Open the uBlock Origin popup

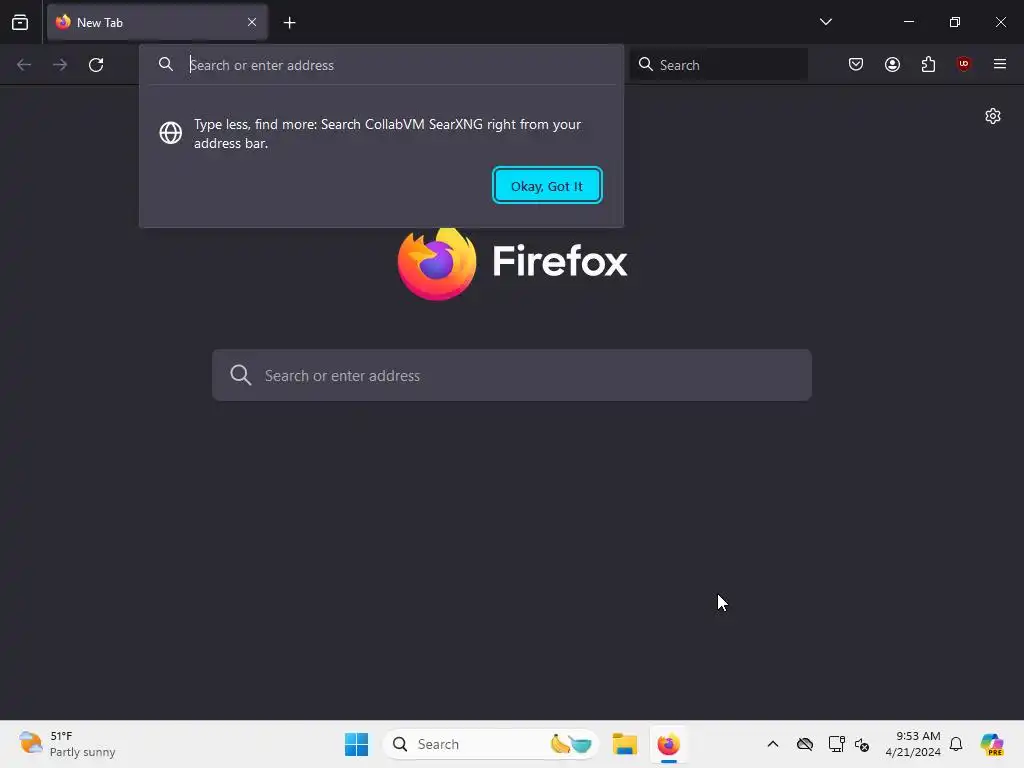pos(963,64)
